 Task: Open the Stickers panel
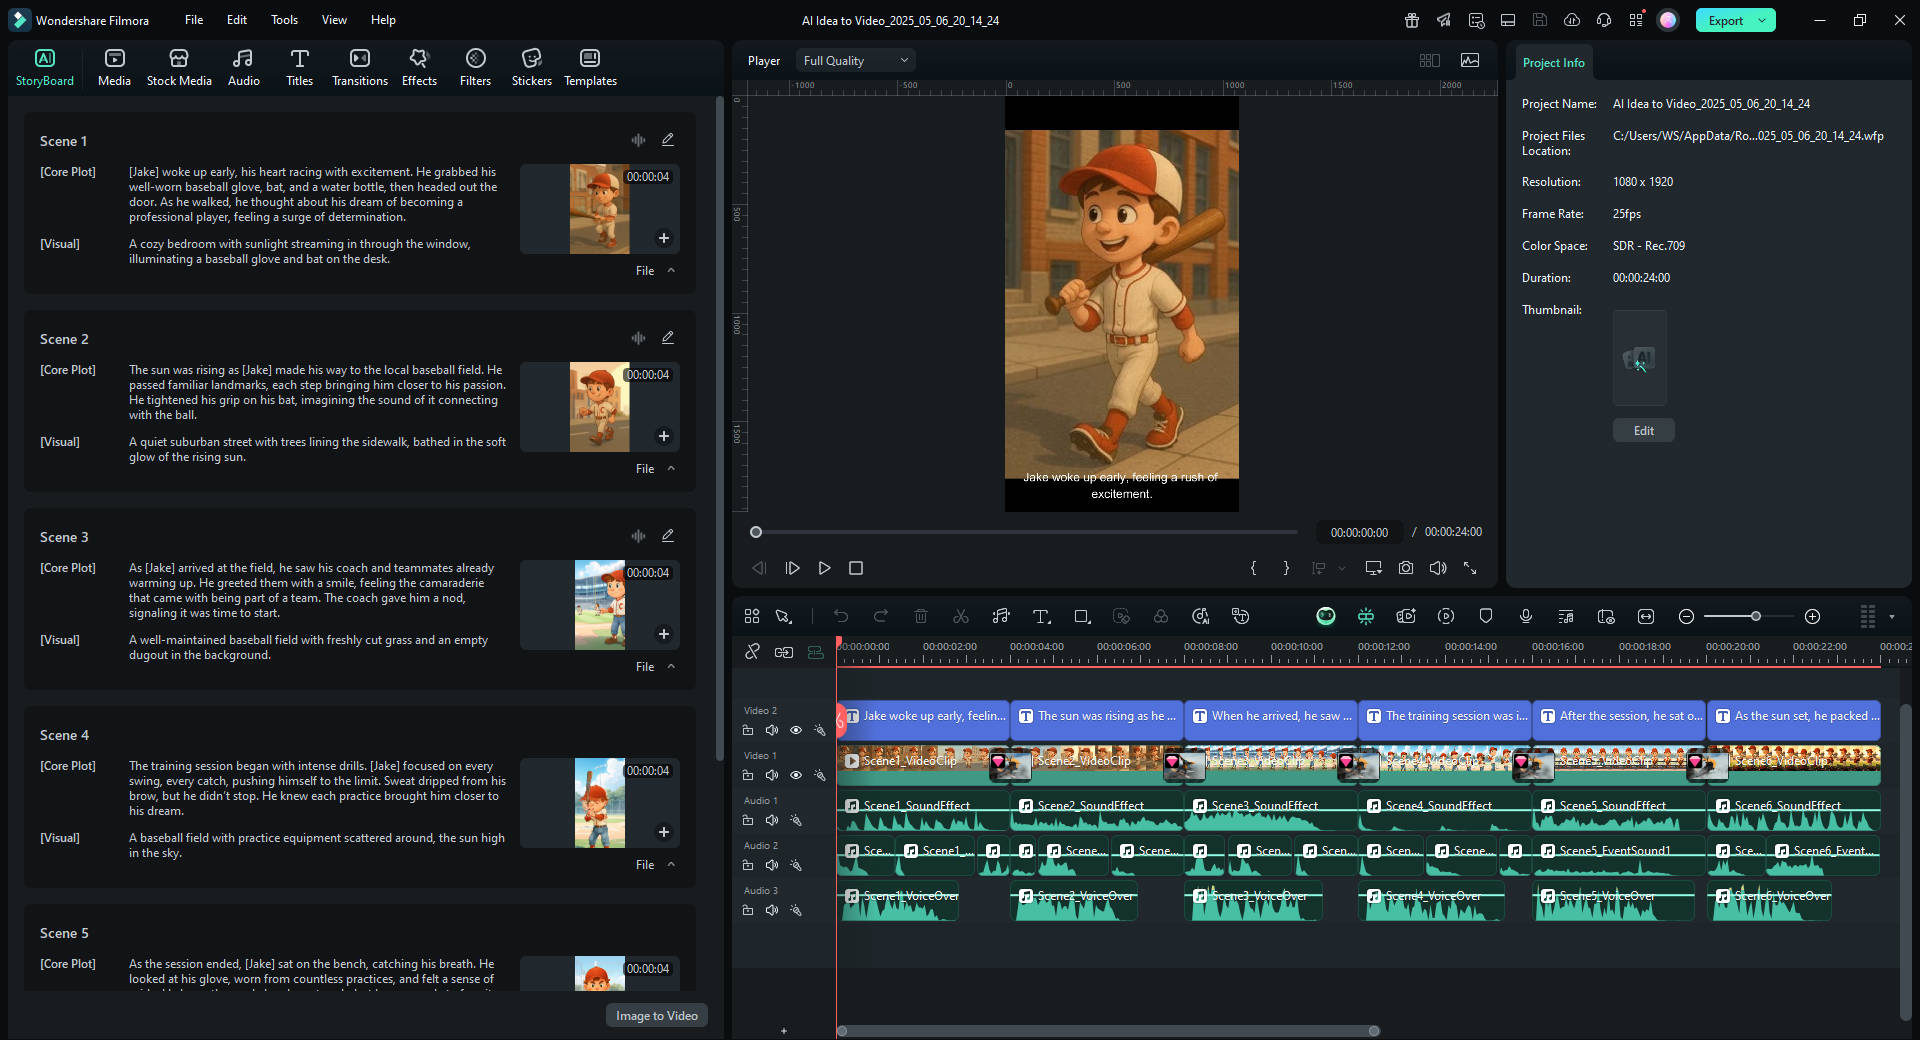[x=531, y=67]
